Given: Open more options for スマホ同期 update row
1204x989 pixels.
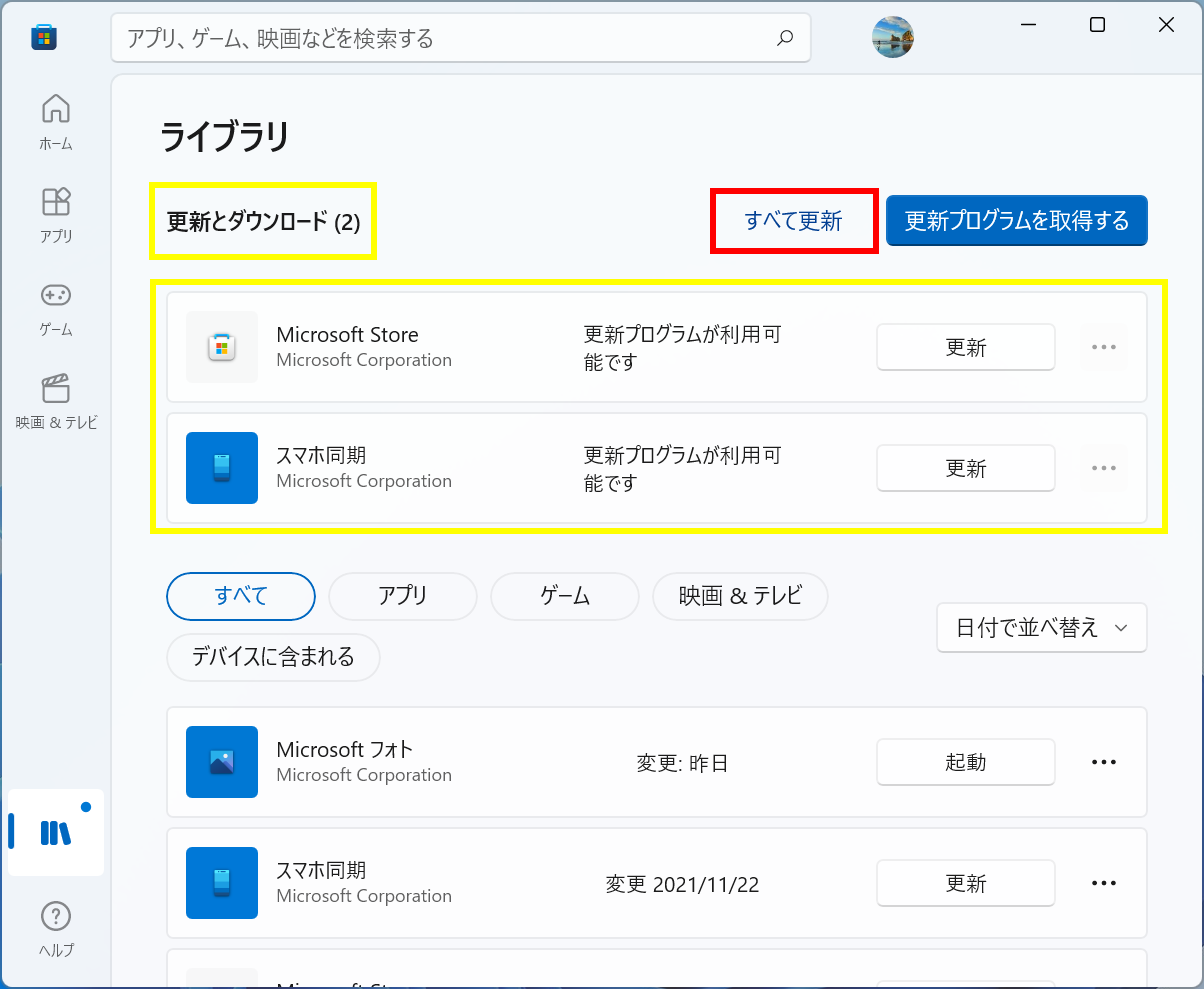Looking at the screenshot, I should click(x=1104, y=468).
